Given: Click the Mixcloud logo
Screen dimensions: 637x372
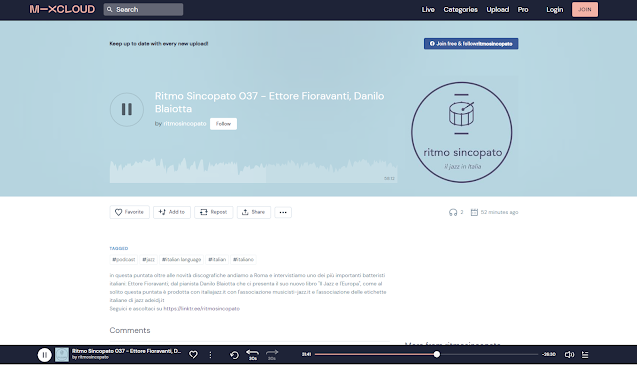Looking at the screenshot, I should tap(62, 9).
